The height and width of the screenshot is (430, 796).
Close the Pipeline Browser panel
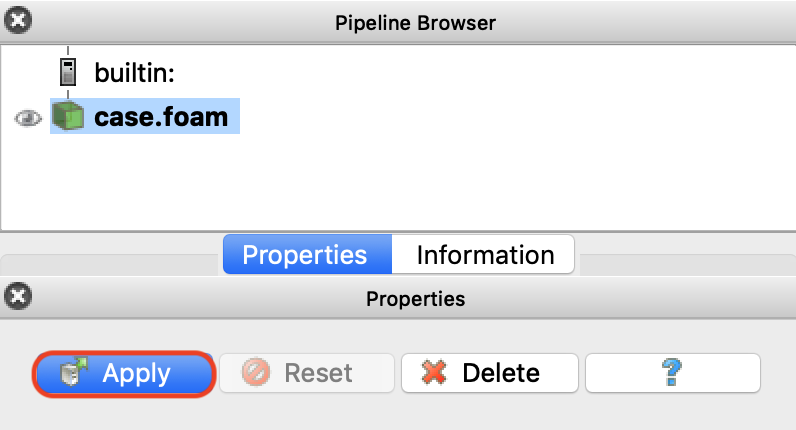17,19
